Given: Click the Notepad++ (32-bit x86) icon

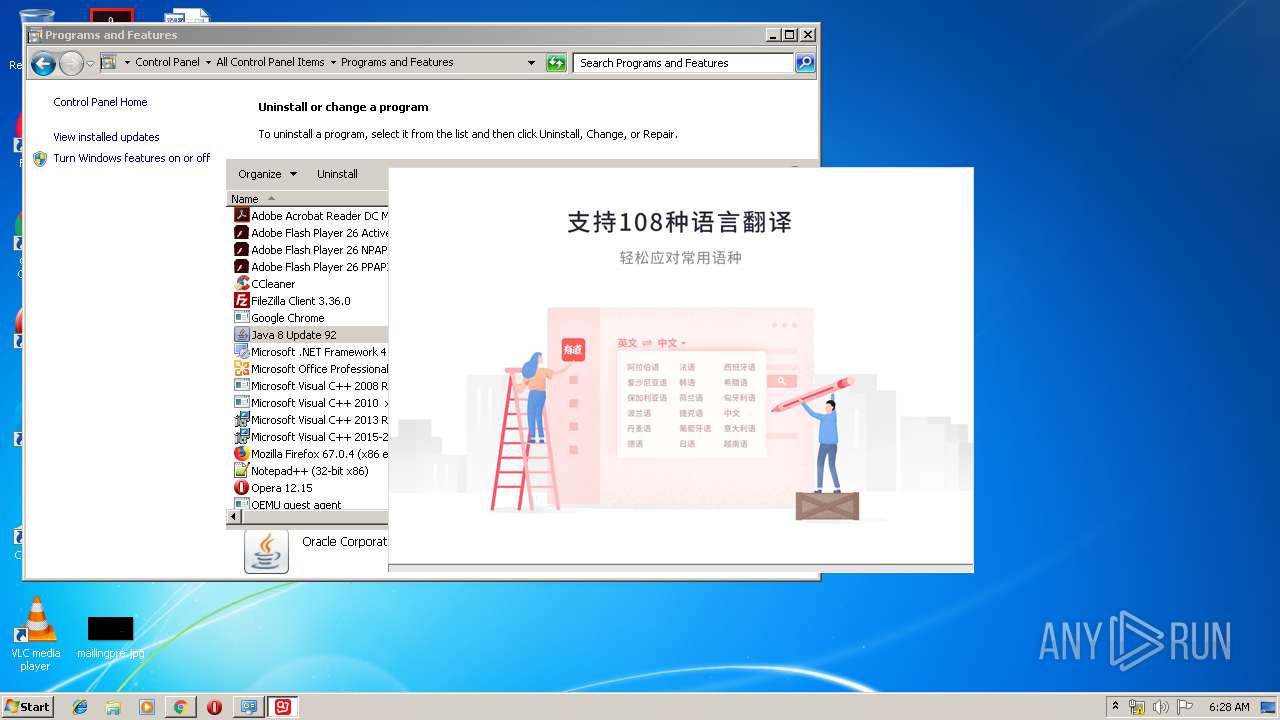Looking at the screenshot, I should 241,471.
